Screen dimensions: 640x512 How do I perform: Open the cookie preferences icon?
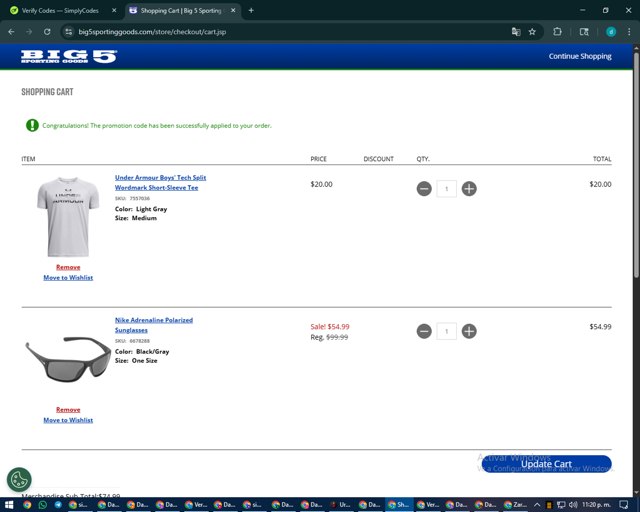[19, 479]
